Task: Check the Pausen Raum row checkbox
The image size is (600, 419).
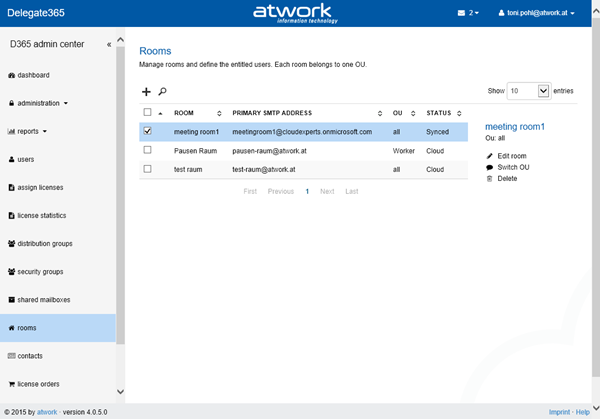Action: coord(147,150)
